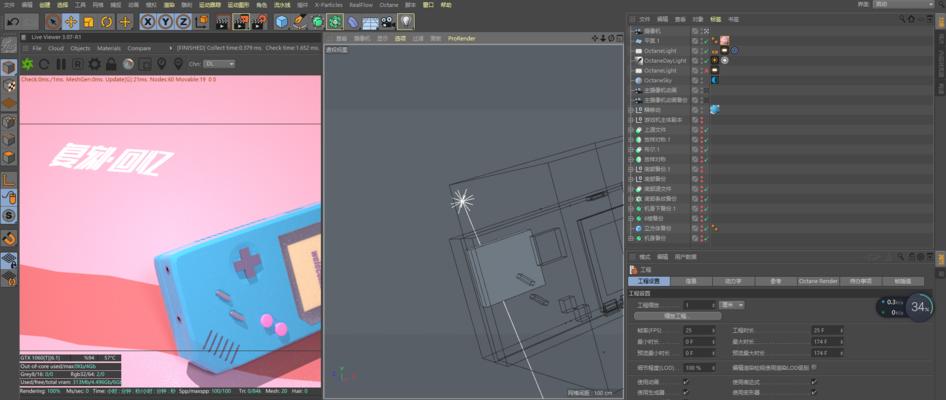Click the Object Manager home icon
946x400 pixels.
pyautogui.click(x=911, y=19)
